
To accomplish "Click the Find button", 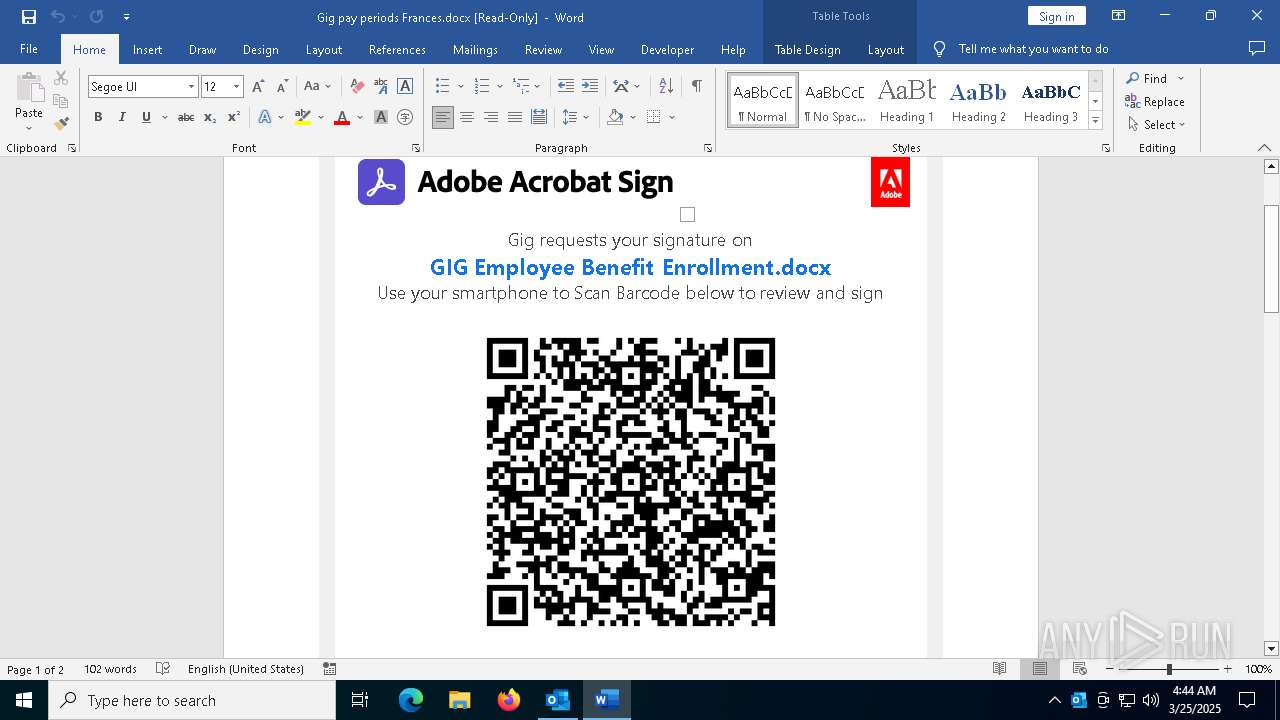I will click(1145, 78).
